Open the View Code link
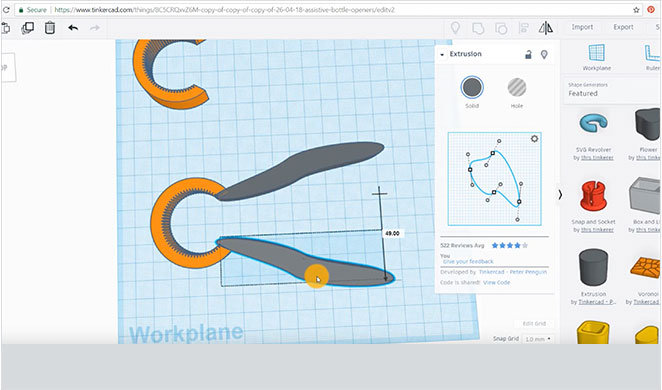662x390 pixels. 496,282
